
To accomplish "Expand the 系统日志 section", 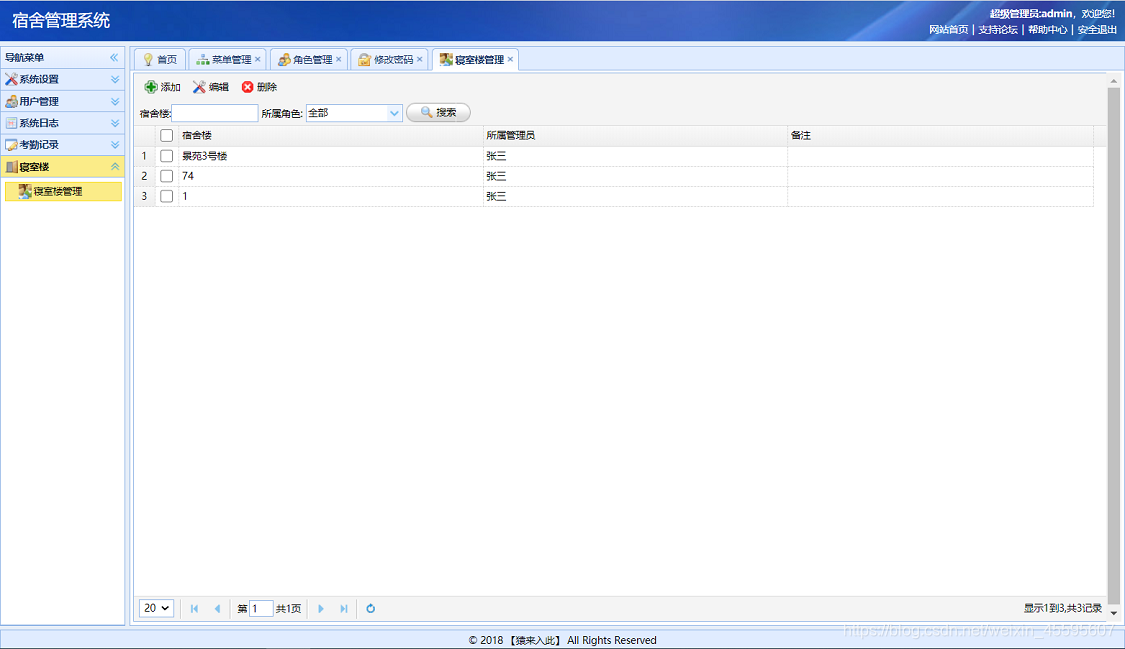I will (115, 123).
